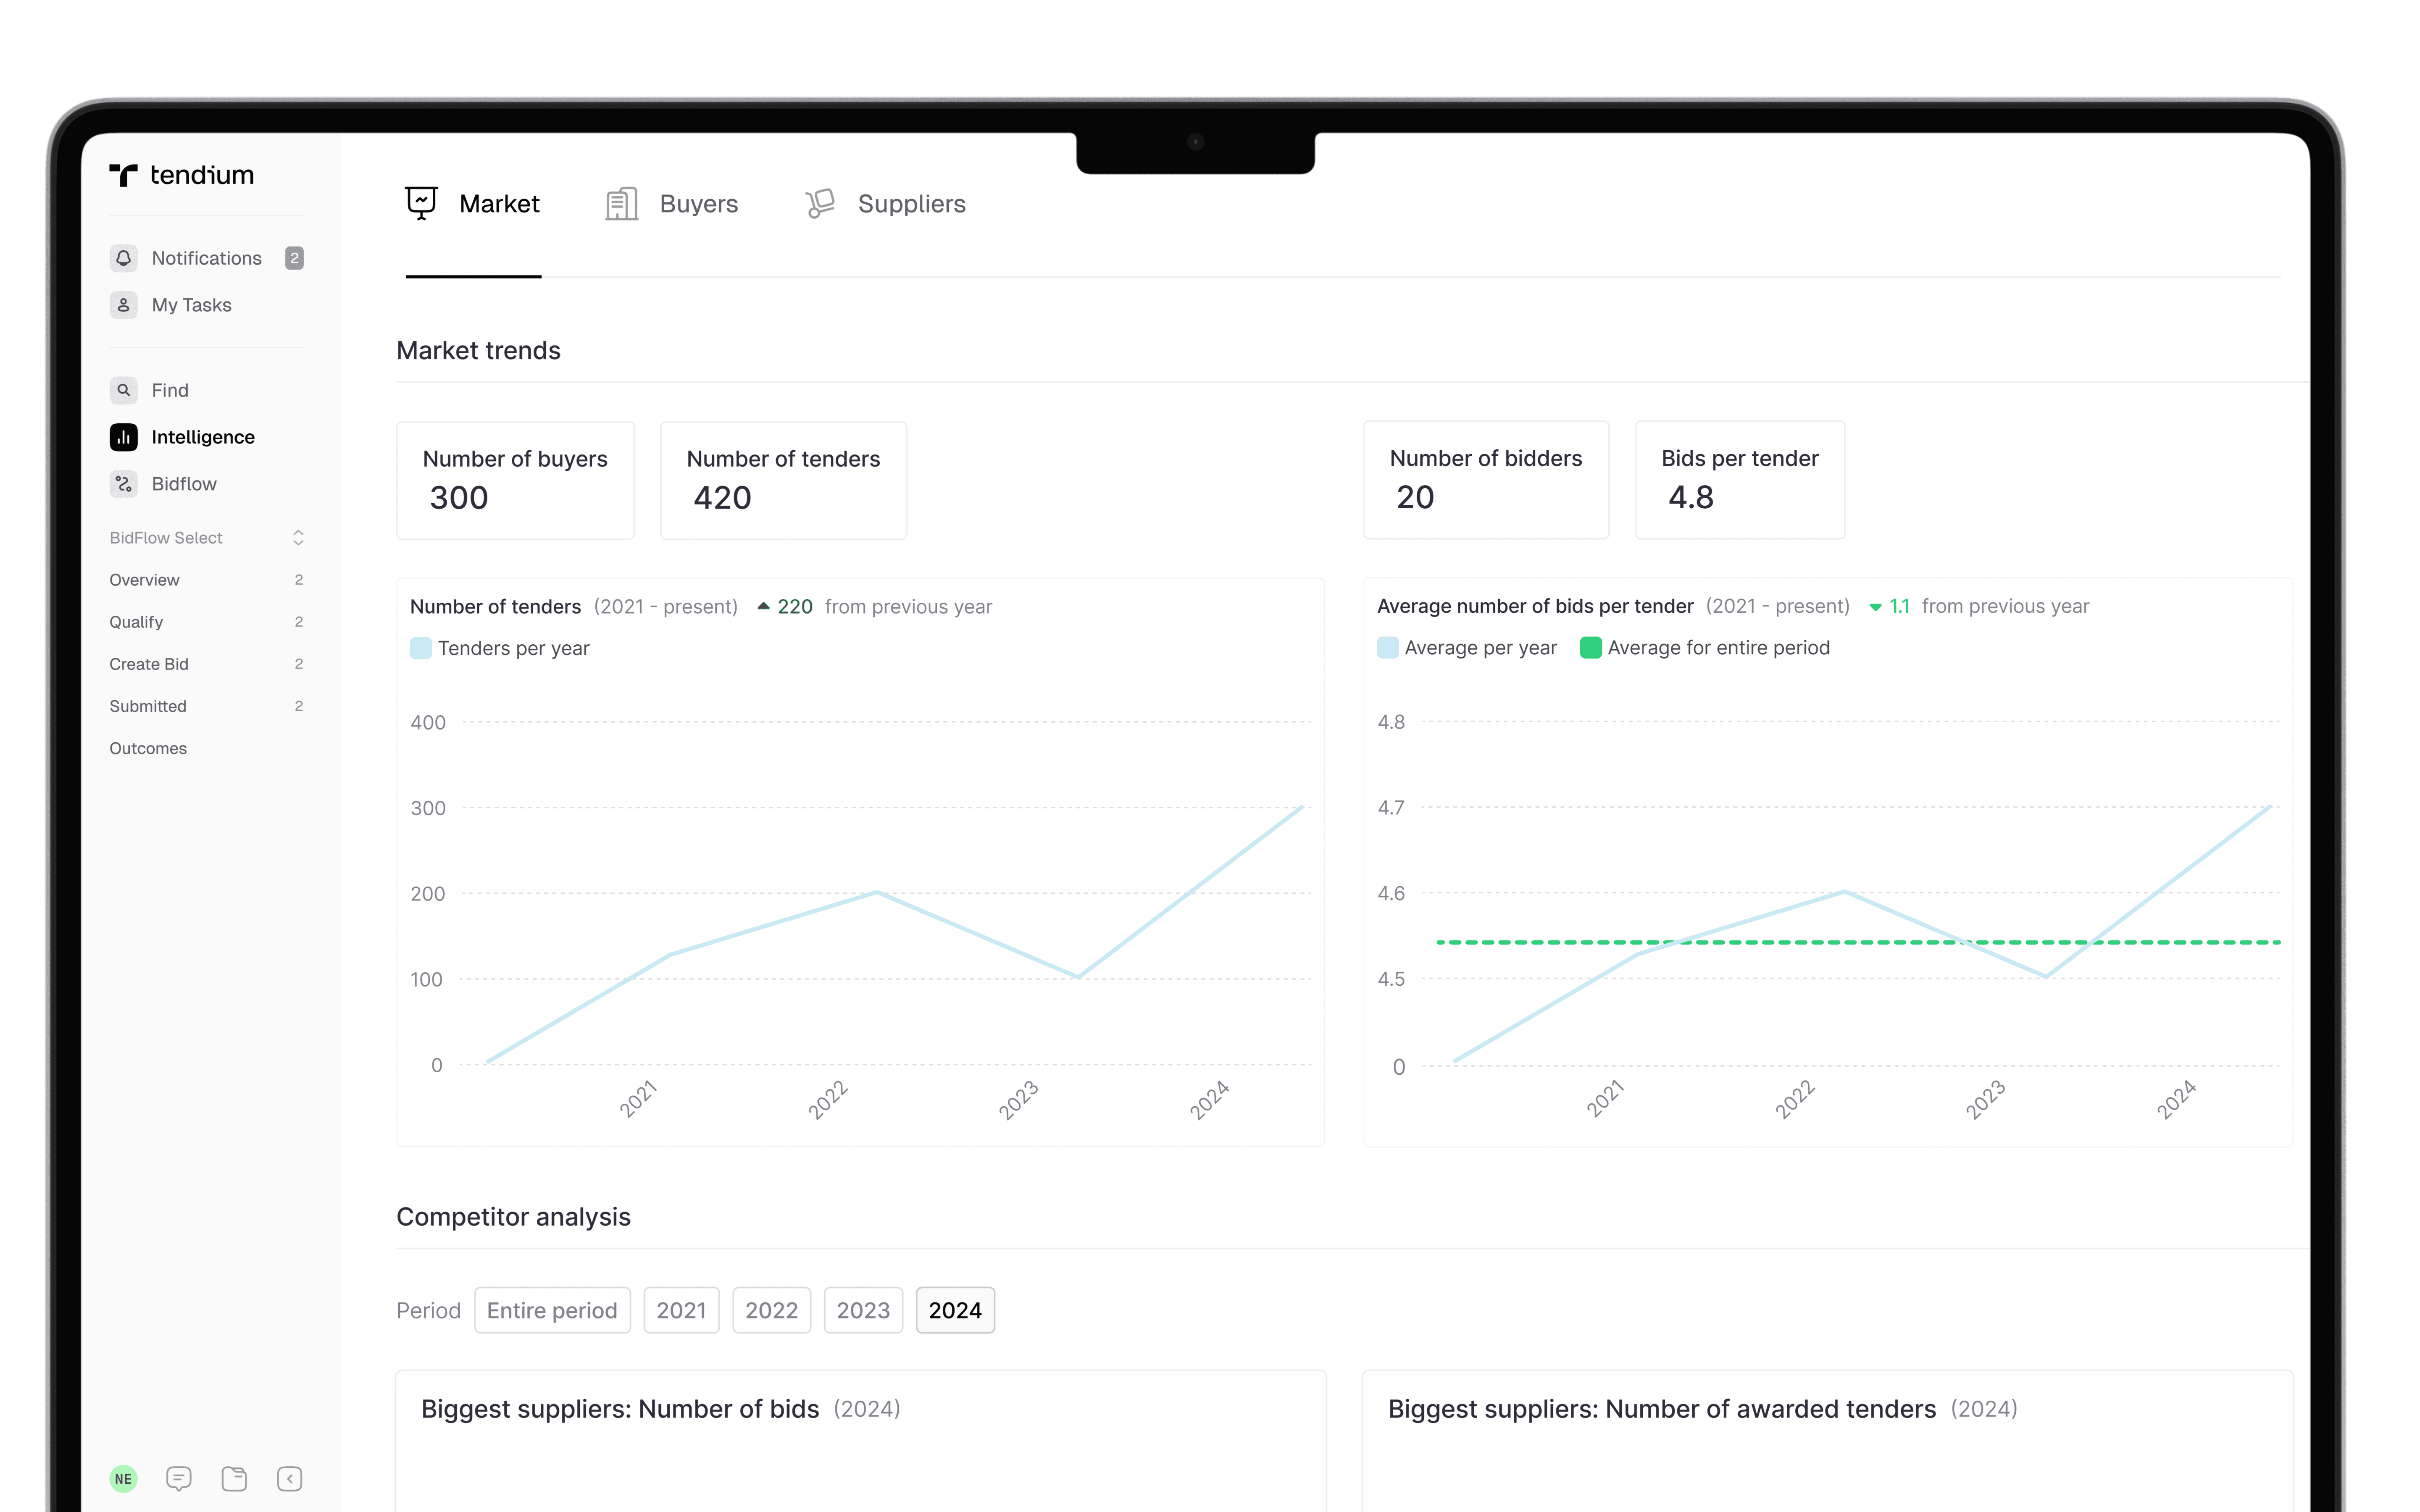Select the 2024 period filter
This screenshot has height=1512, width=2420.
click(x=954, y=1310)
